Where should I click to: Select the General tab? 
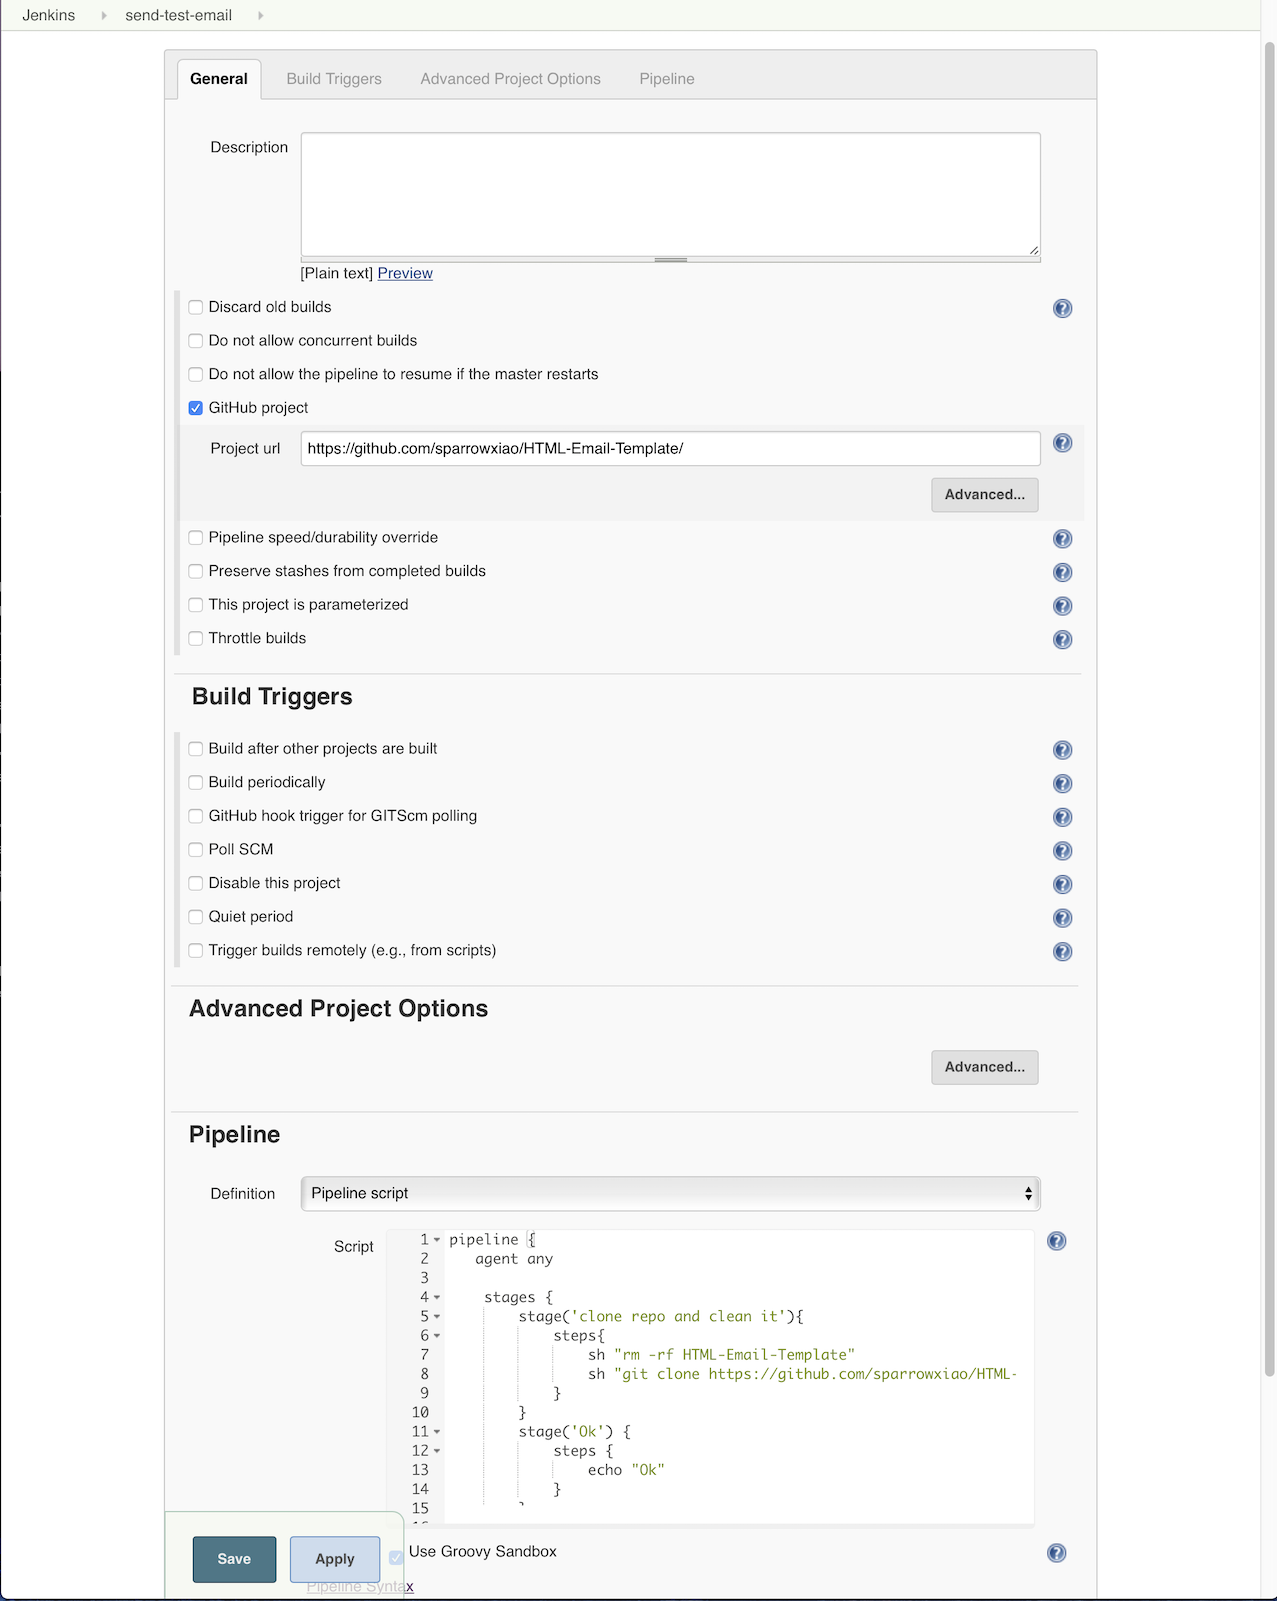click(x=219, y=79)
